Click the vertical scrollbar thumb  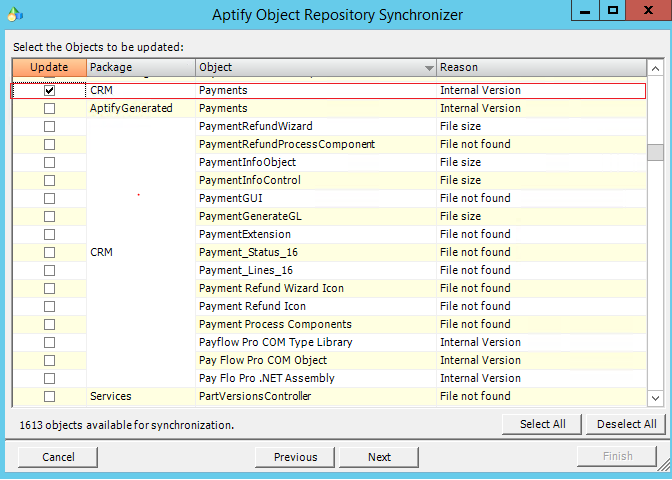tap(655, 152)
